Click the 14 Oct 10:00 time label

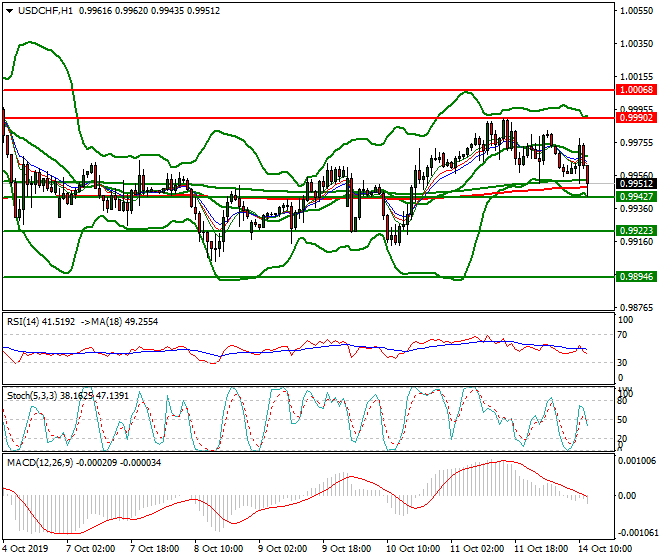604,549
